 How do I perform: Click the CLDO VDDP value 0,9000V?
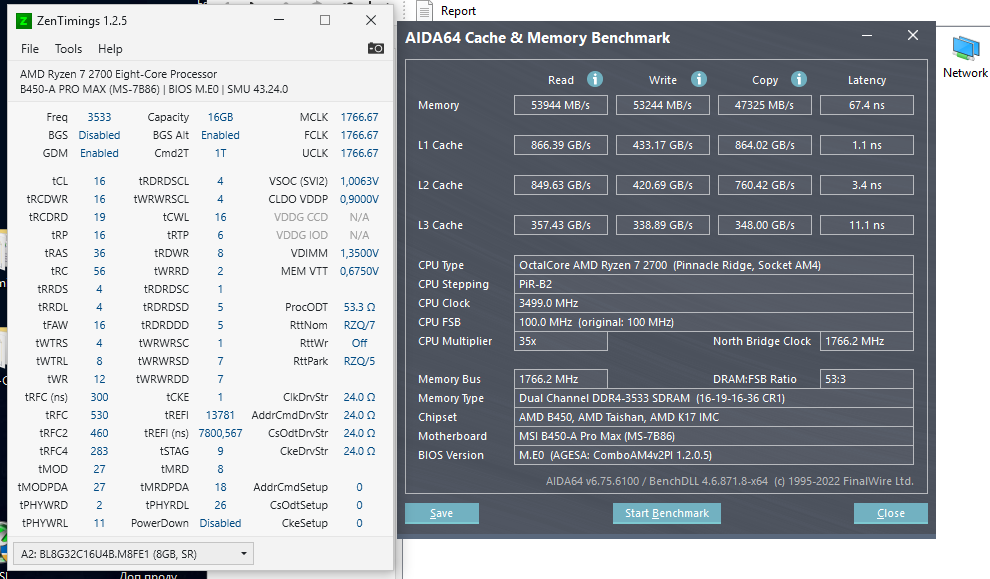tap(359, 199)
